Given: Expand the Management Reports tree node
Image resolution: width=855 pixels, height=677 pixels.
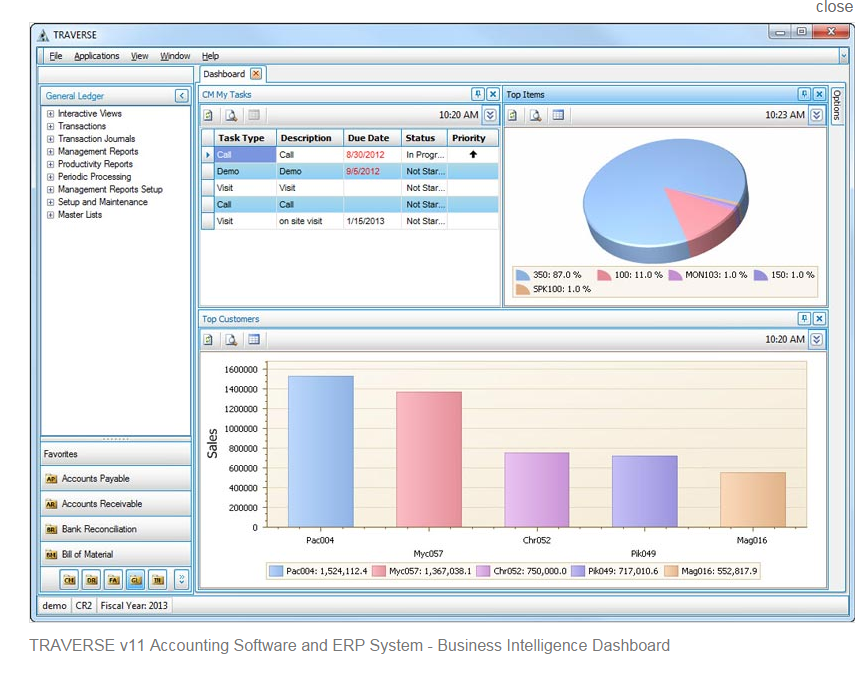Looking at the screenshot, I should (50, 152).
